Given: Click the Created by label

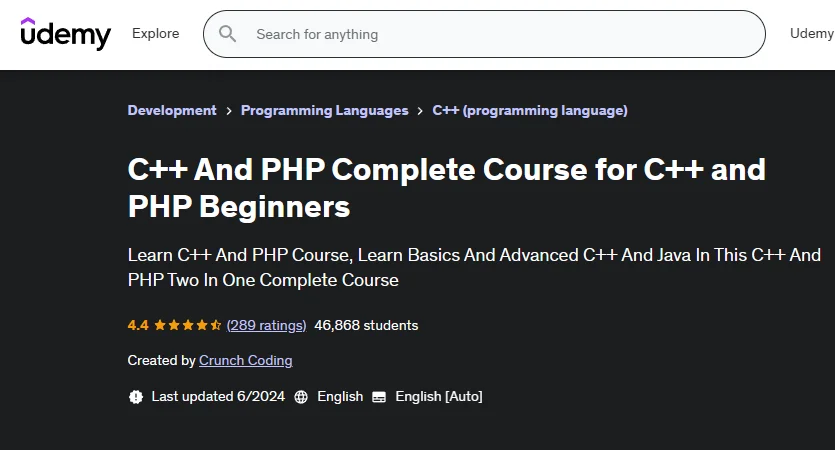Looking at the screenshot, I should coord(161,361).
